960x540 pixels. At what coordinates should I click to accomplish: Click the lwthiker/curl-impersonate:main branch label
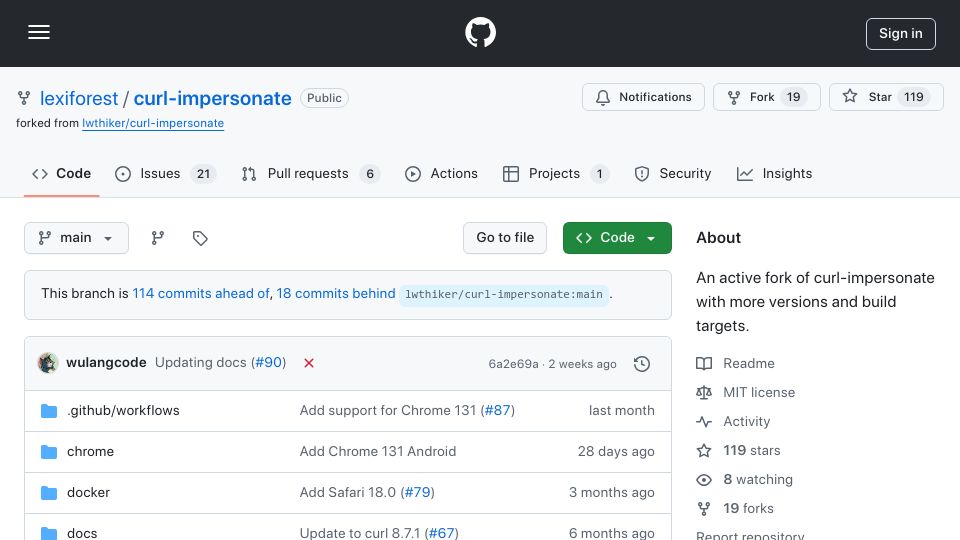tap(504, 294)
